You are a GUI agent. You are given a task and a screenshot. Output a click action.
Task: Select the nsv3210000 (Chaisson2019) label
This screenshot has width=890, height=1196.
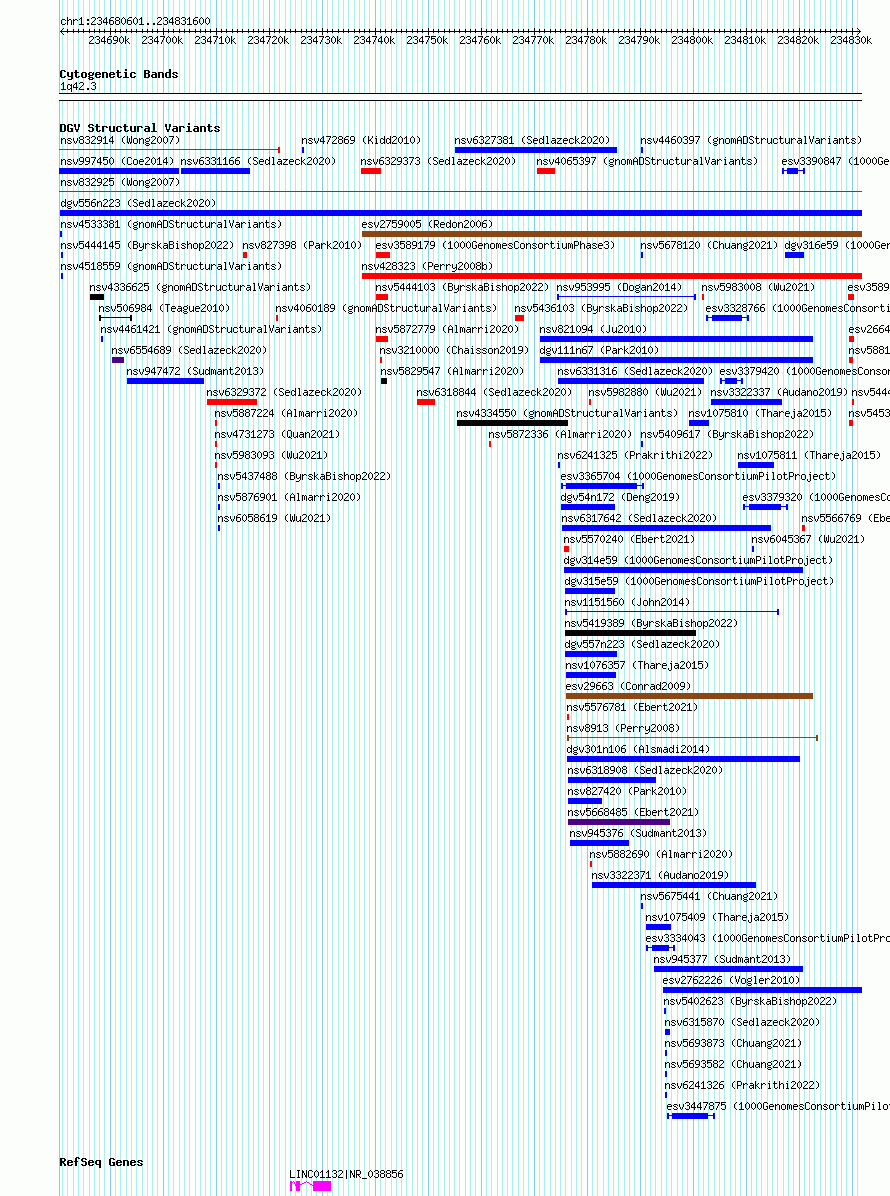pos(454,350)
